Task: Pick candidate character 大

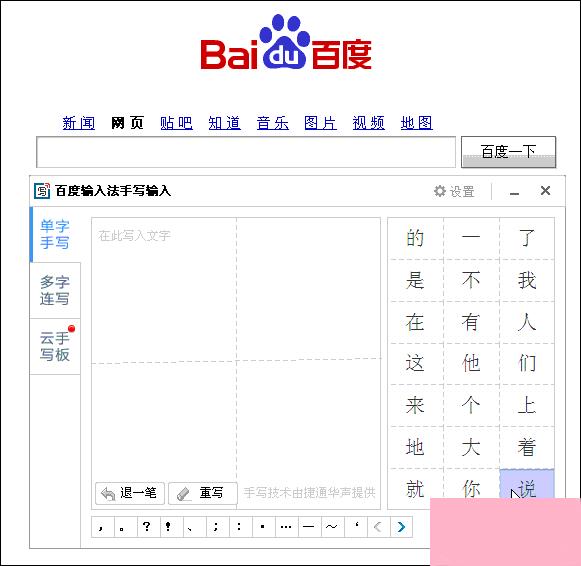Action: (x=471, y=447)
